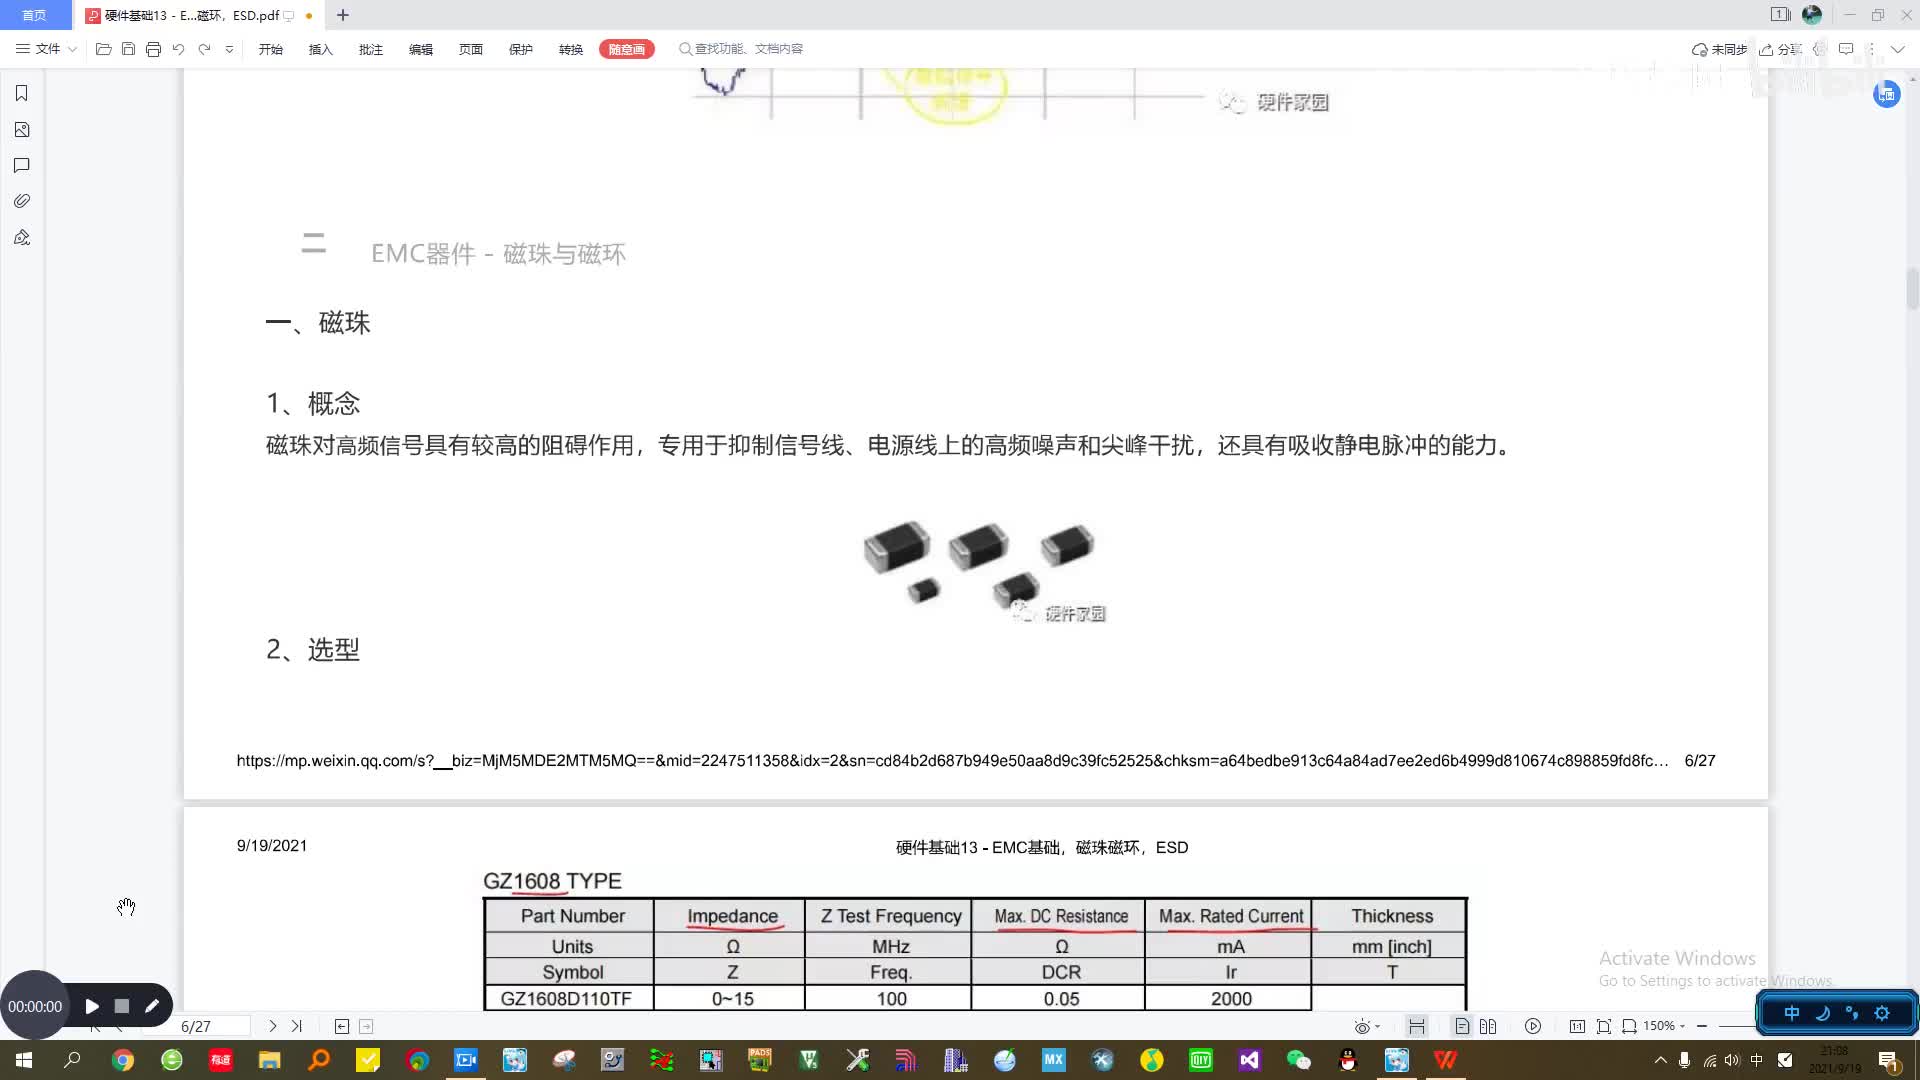Collapse the ribbon with the chevron
This screenshot has height=1080, width=1920.
coord(1897,49)
